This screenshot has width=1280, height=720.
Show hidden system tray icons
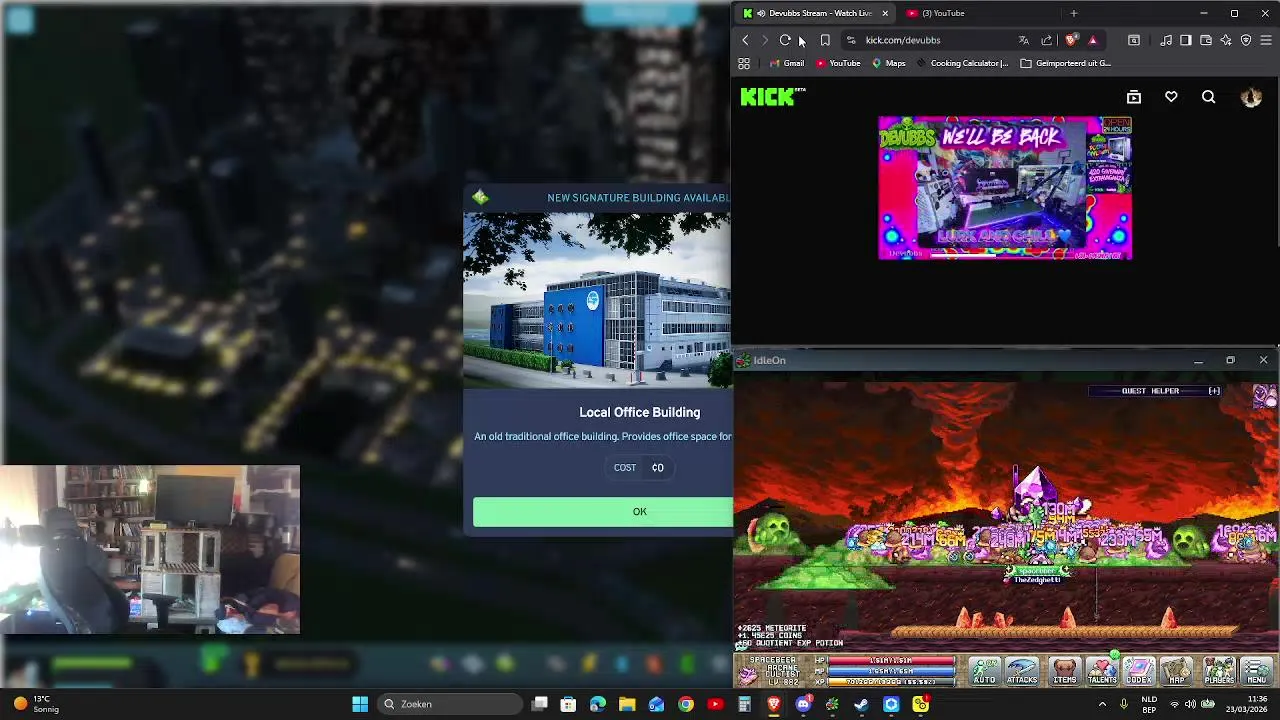(1103, 704)
